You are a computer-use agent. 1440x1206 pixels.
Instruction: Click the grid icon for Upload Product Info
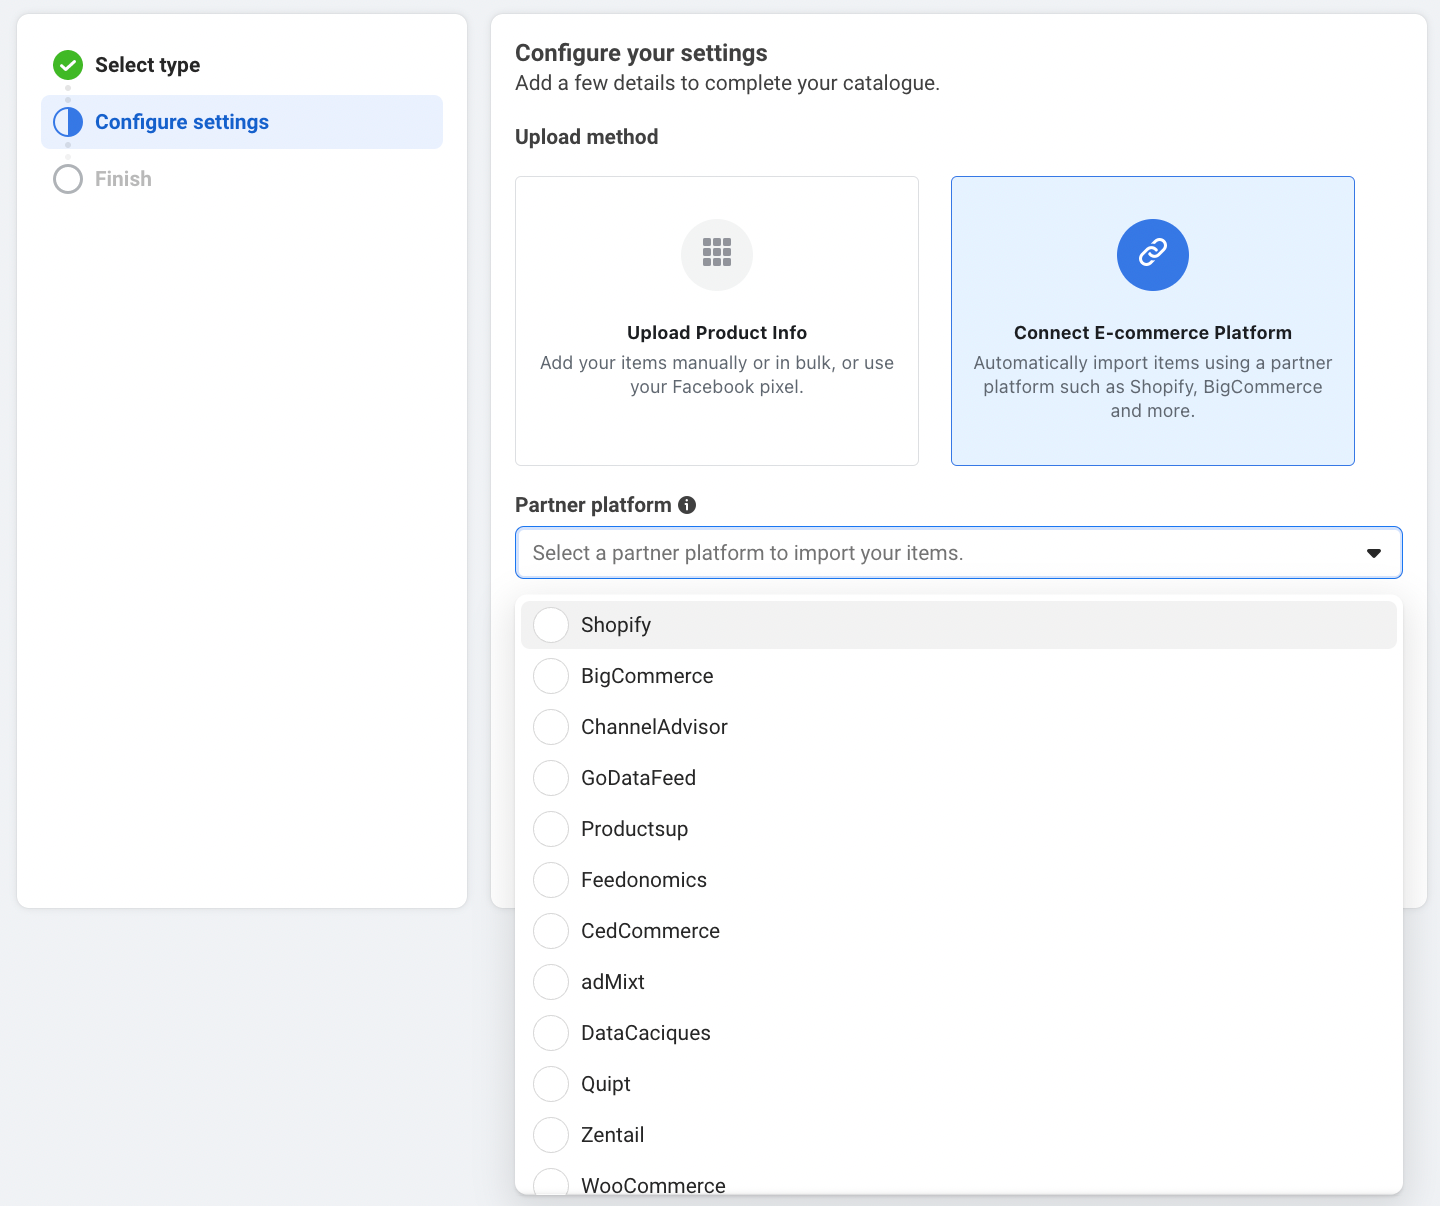click(717, 255)
